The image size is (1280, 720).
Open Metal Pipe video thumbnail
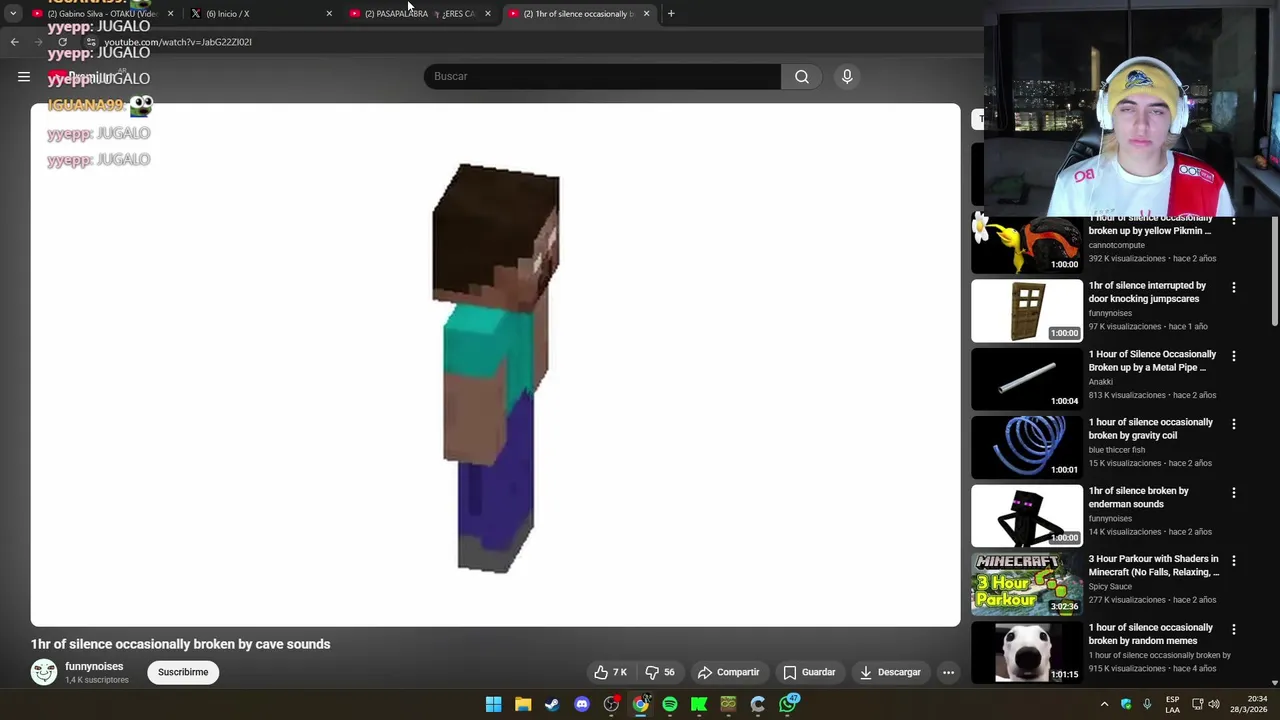[1027, 379]
